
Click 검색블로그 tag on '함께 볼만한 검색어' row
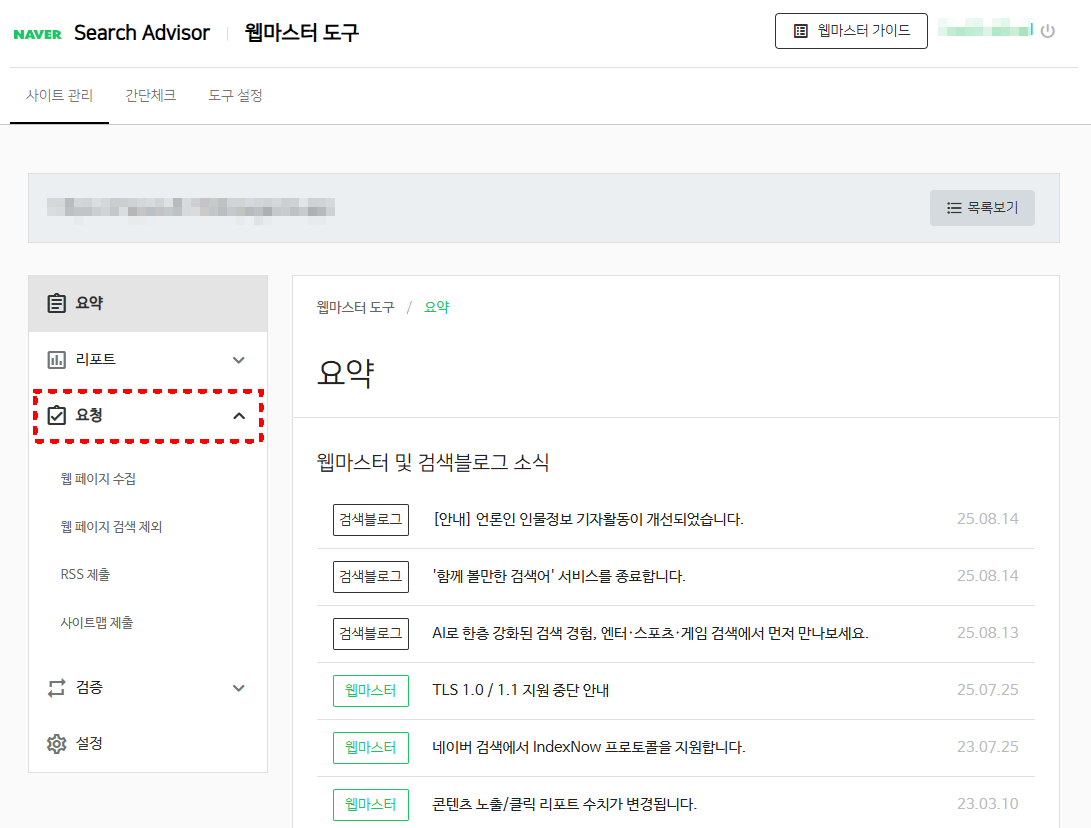[371, 577]
